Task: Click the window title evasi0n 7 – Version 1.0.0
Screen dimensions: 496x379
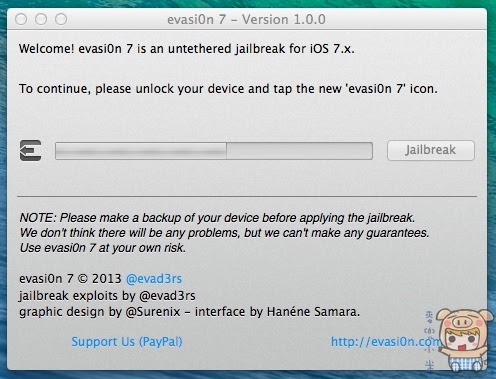Action: tap(246, 19)
